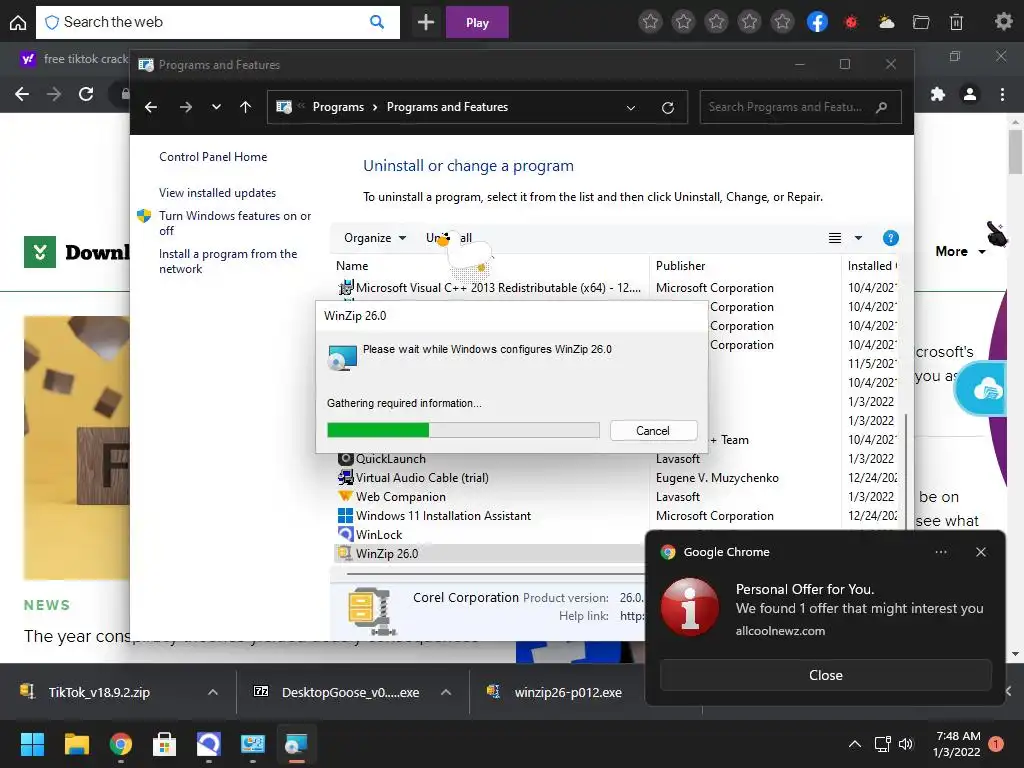Open the Facebook shortcut icon
The width and height of the screenshot is (1024, 768).
click(817, 22)
